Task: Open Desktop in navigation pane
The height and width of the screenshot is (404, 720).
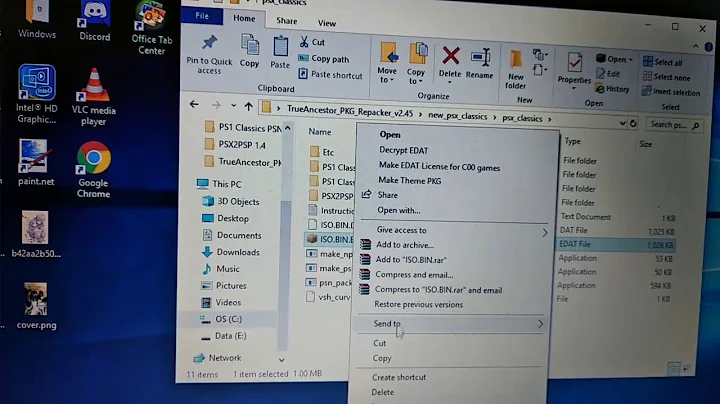Action: click(225, 219)
